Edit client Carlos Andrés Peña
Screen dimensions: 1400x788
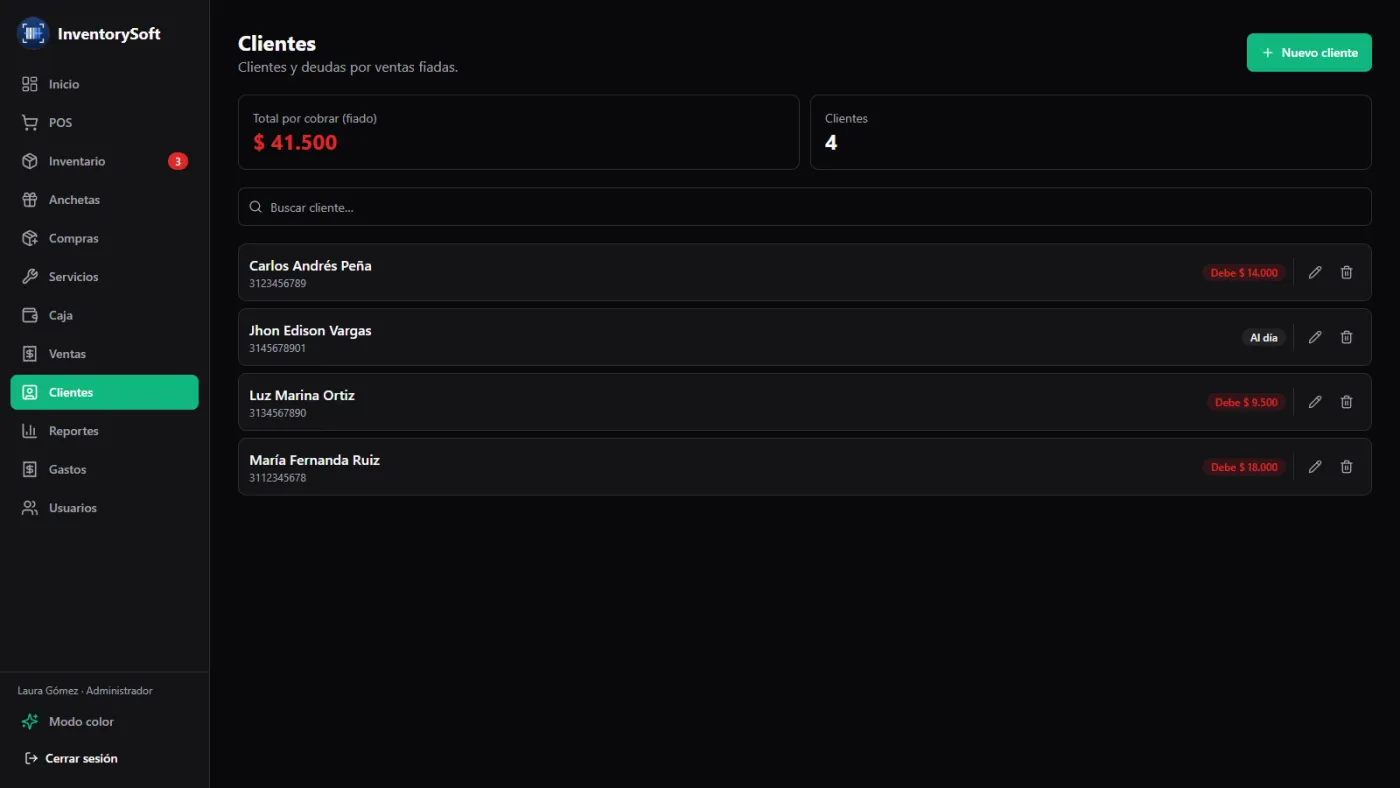[x=1315, y=272]
